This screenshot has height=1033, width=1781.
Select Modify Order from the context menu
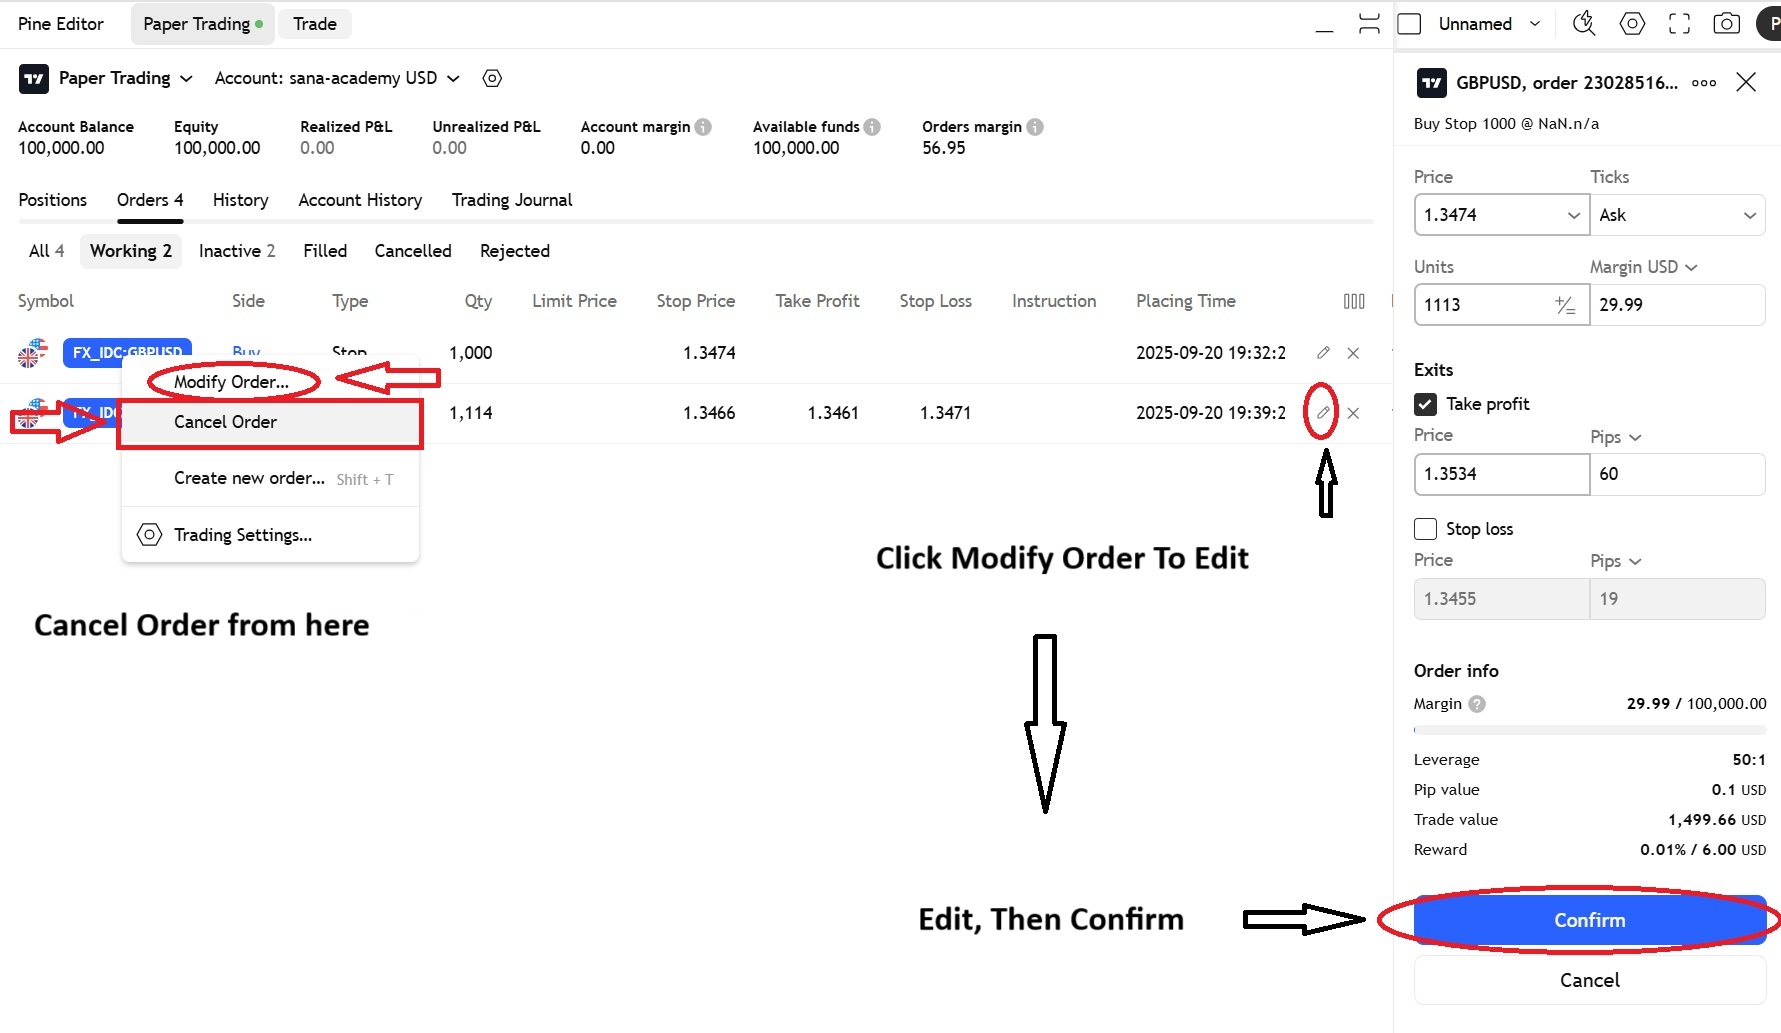pos(231,381)
